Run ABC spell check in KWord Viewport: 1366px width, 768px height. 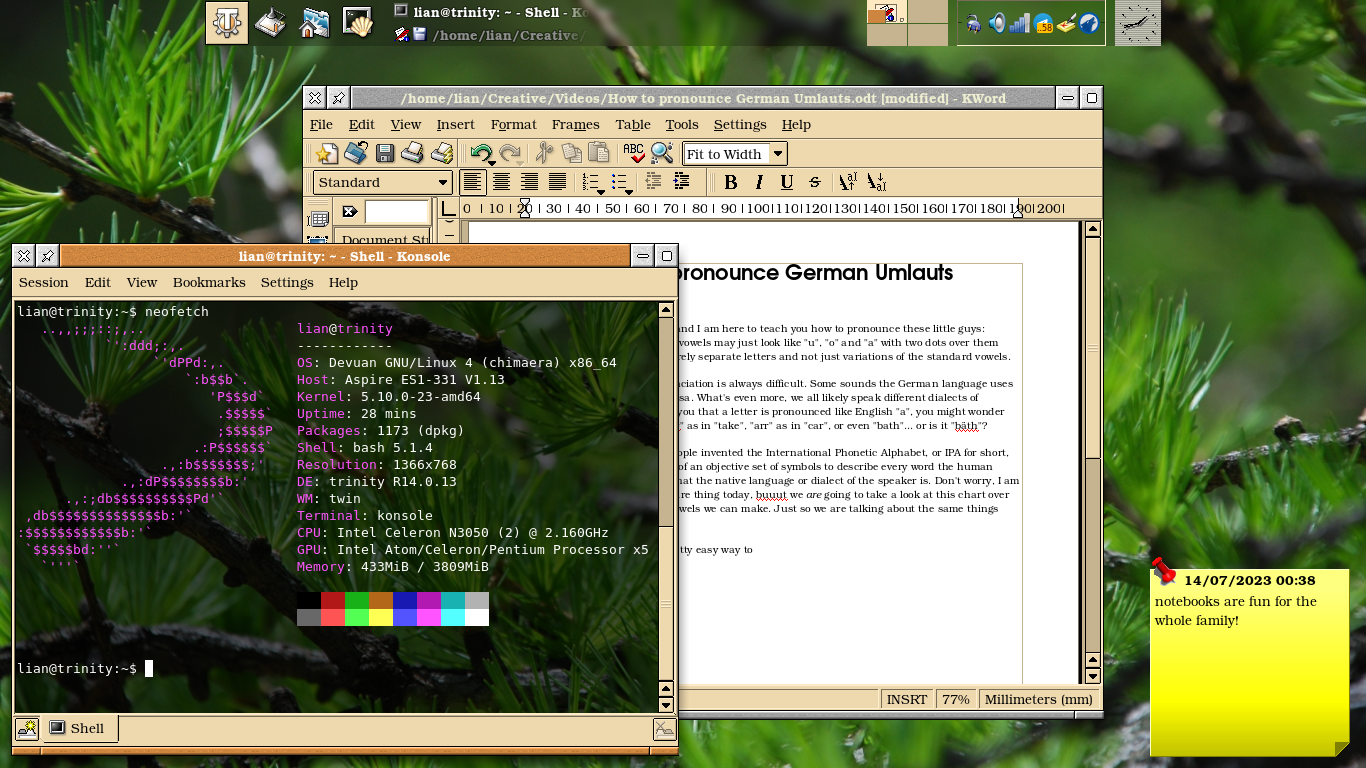click(633, 153)
